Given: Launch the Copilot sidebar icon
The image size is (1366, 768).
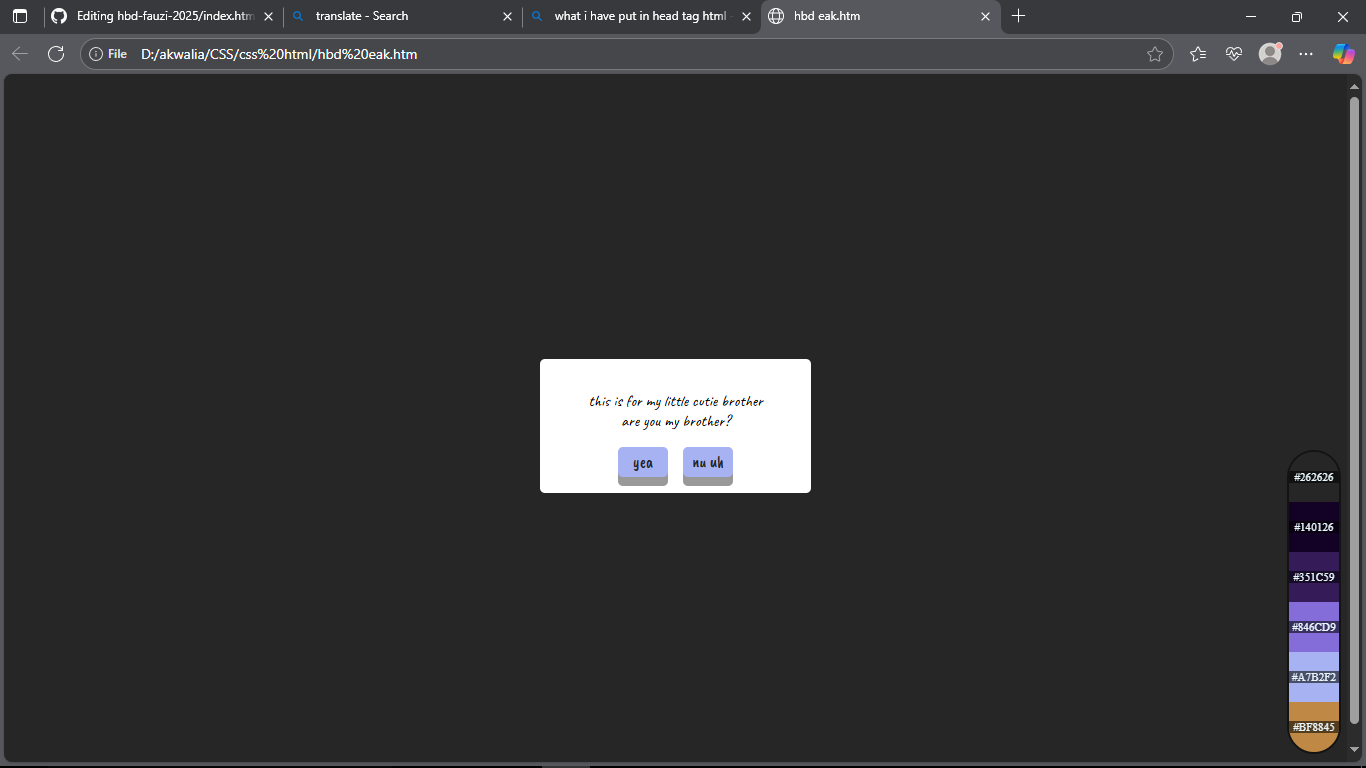Looking at the screenshot, I should pyautogui.click(x=1343, y=54).
